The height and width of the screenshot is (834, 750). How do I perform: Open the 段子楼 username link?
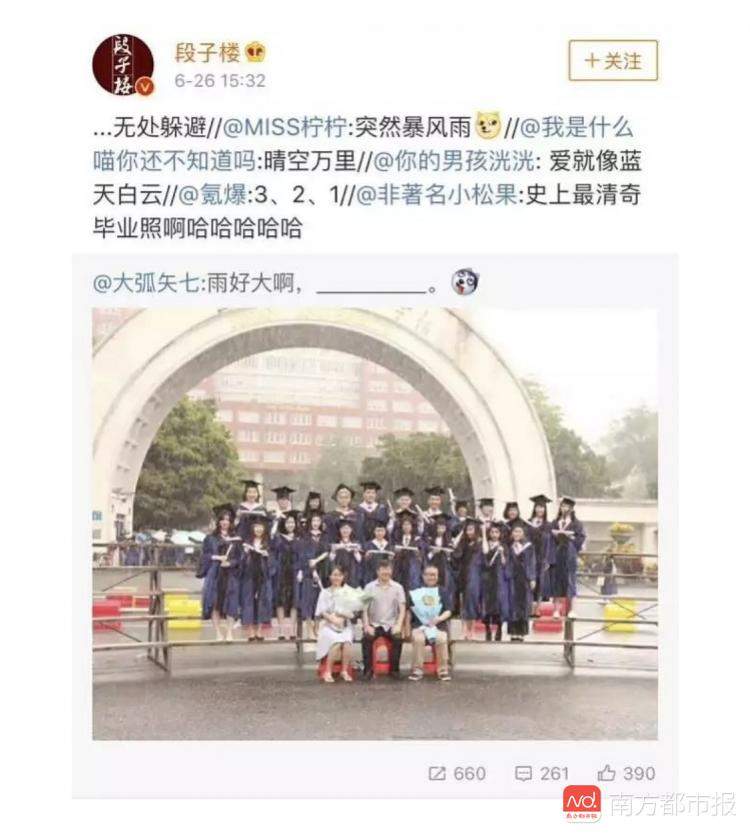(207, 53)
